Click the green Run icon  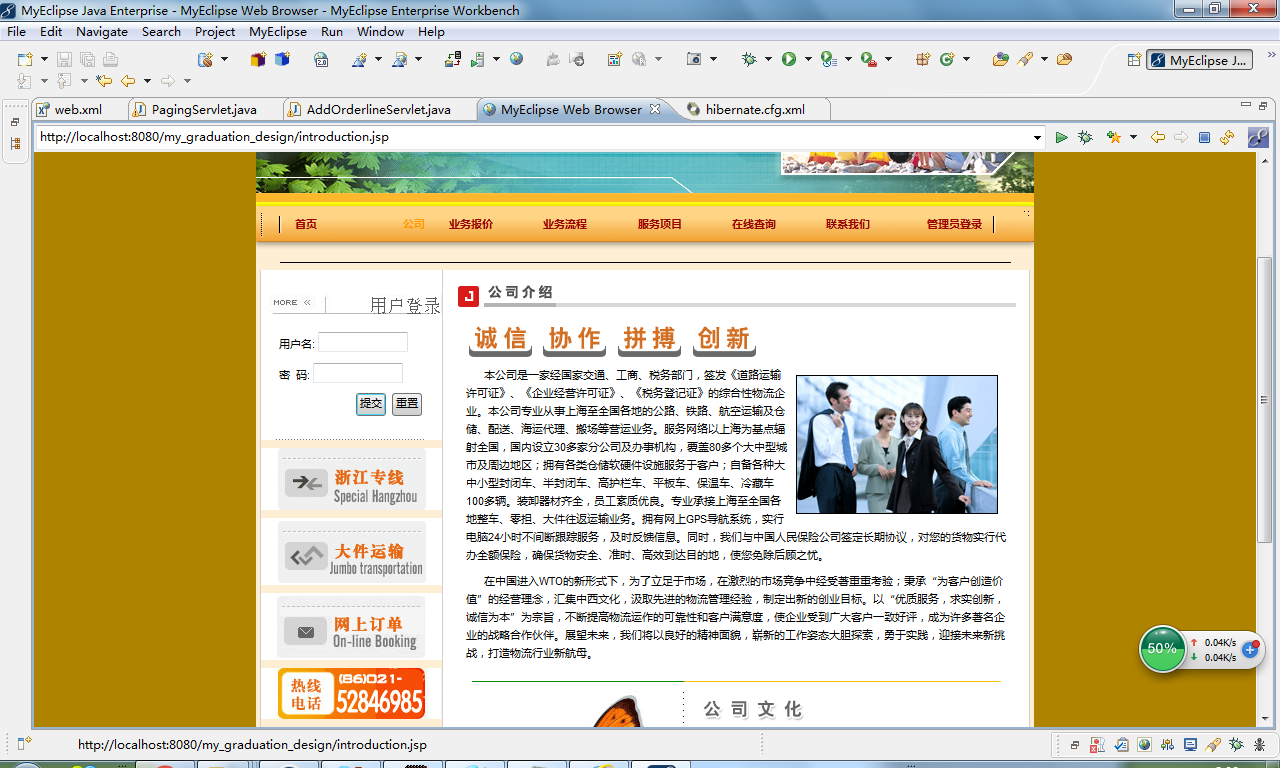(x=789, y=60)
